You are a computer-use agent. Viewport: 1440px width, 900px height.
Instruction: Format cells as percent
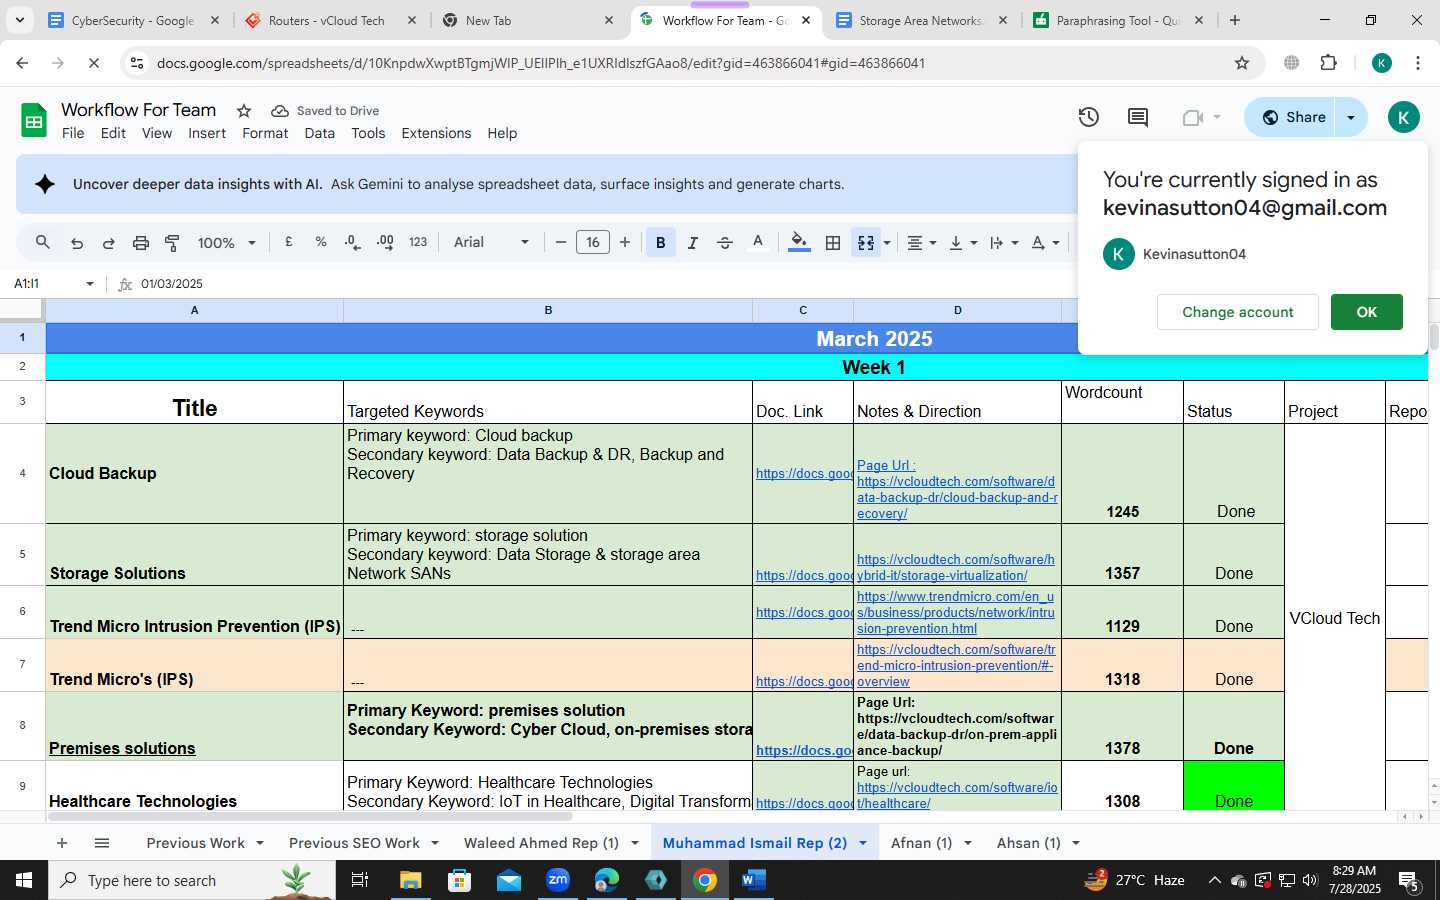[321, 242]
